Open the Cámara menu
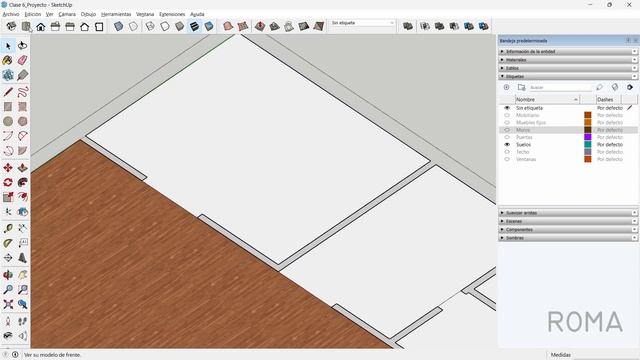The image size is (640, 360). point(67,14)
